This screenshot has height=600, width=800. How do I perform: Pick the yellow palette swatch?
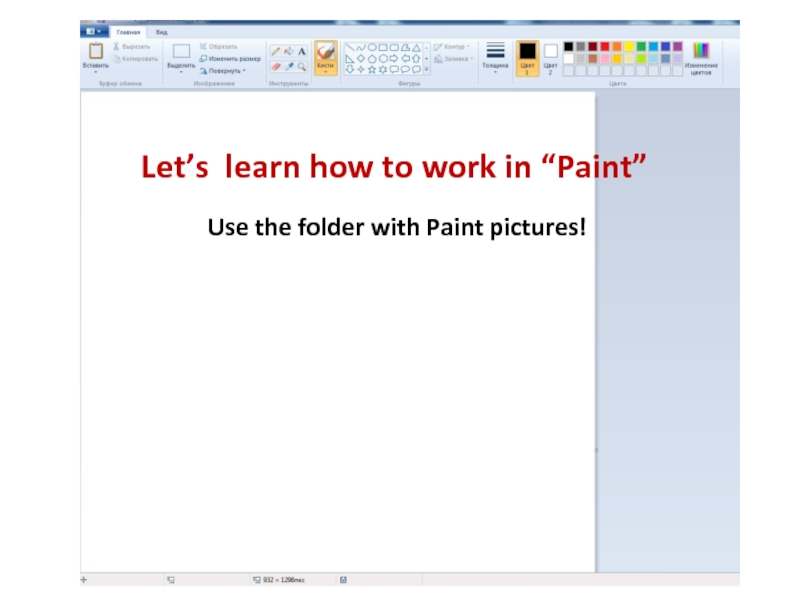click(630, 47)
